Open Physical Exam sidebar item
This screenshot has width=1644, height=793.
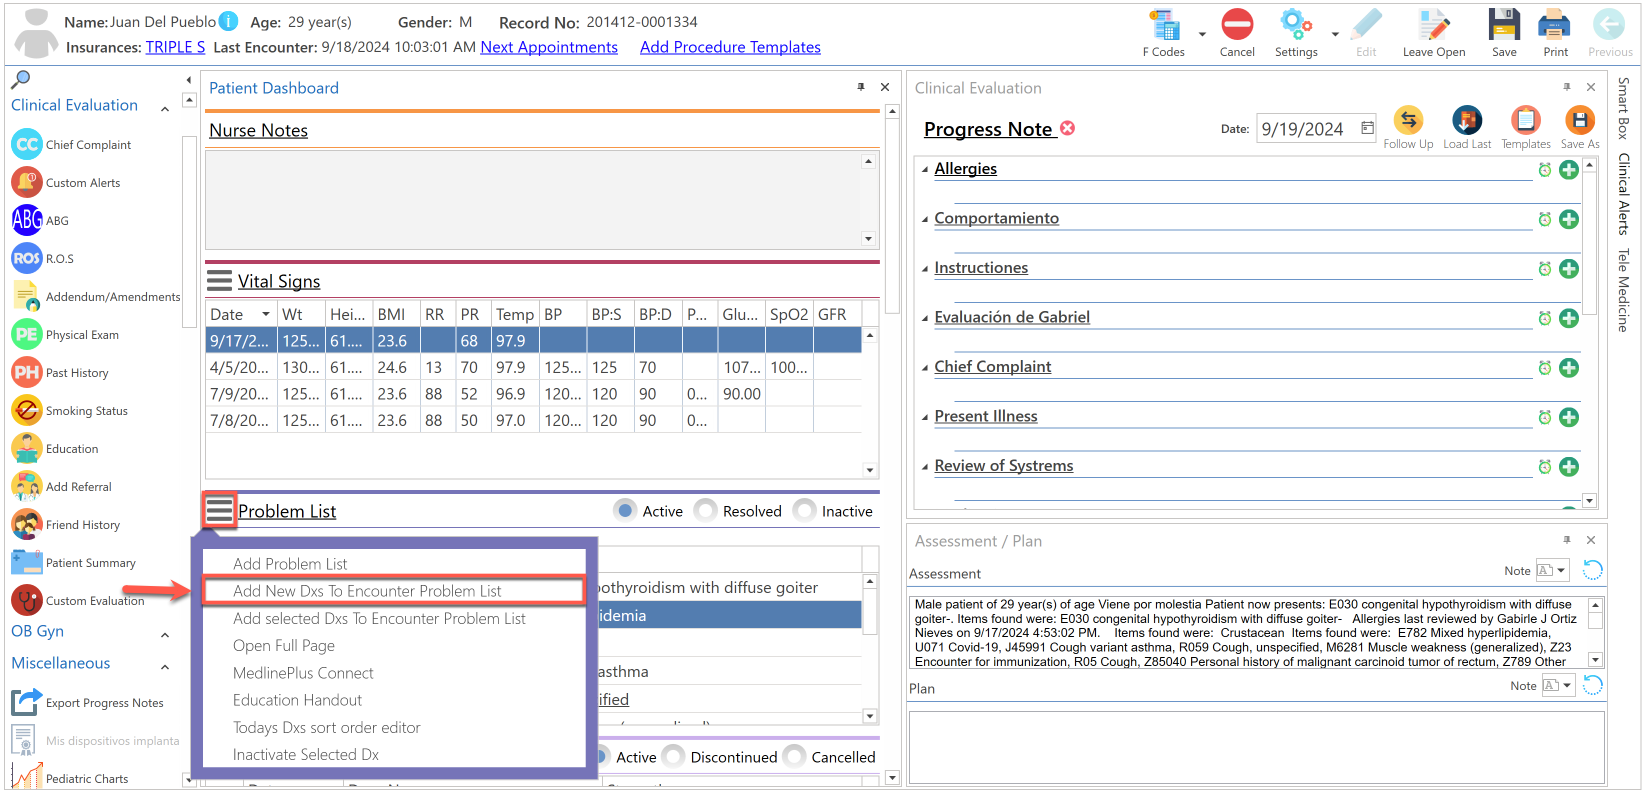(x=27, y=334)
